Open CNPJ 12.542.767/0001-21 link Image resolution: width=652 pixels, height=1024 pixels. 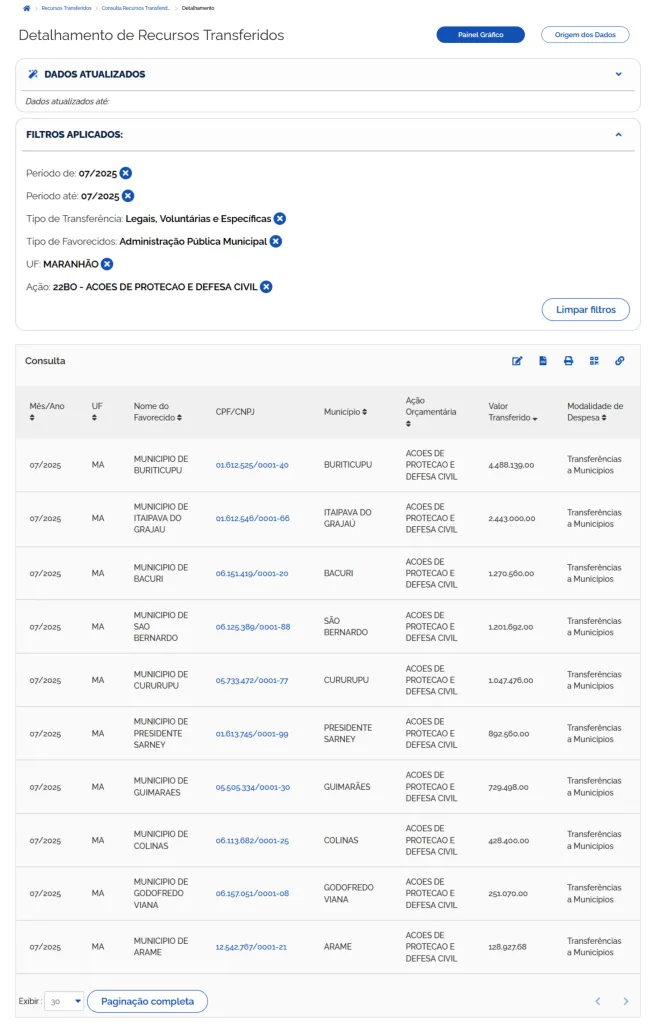click(251, 947)
